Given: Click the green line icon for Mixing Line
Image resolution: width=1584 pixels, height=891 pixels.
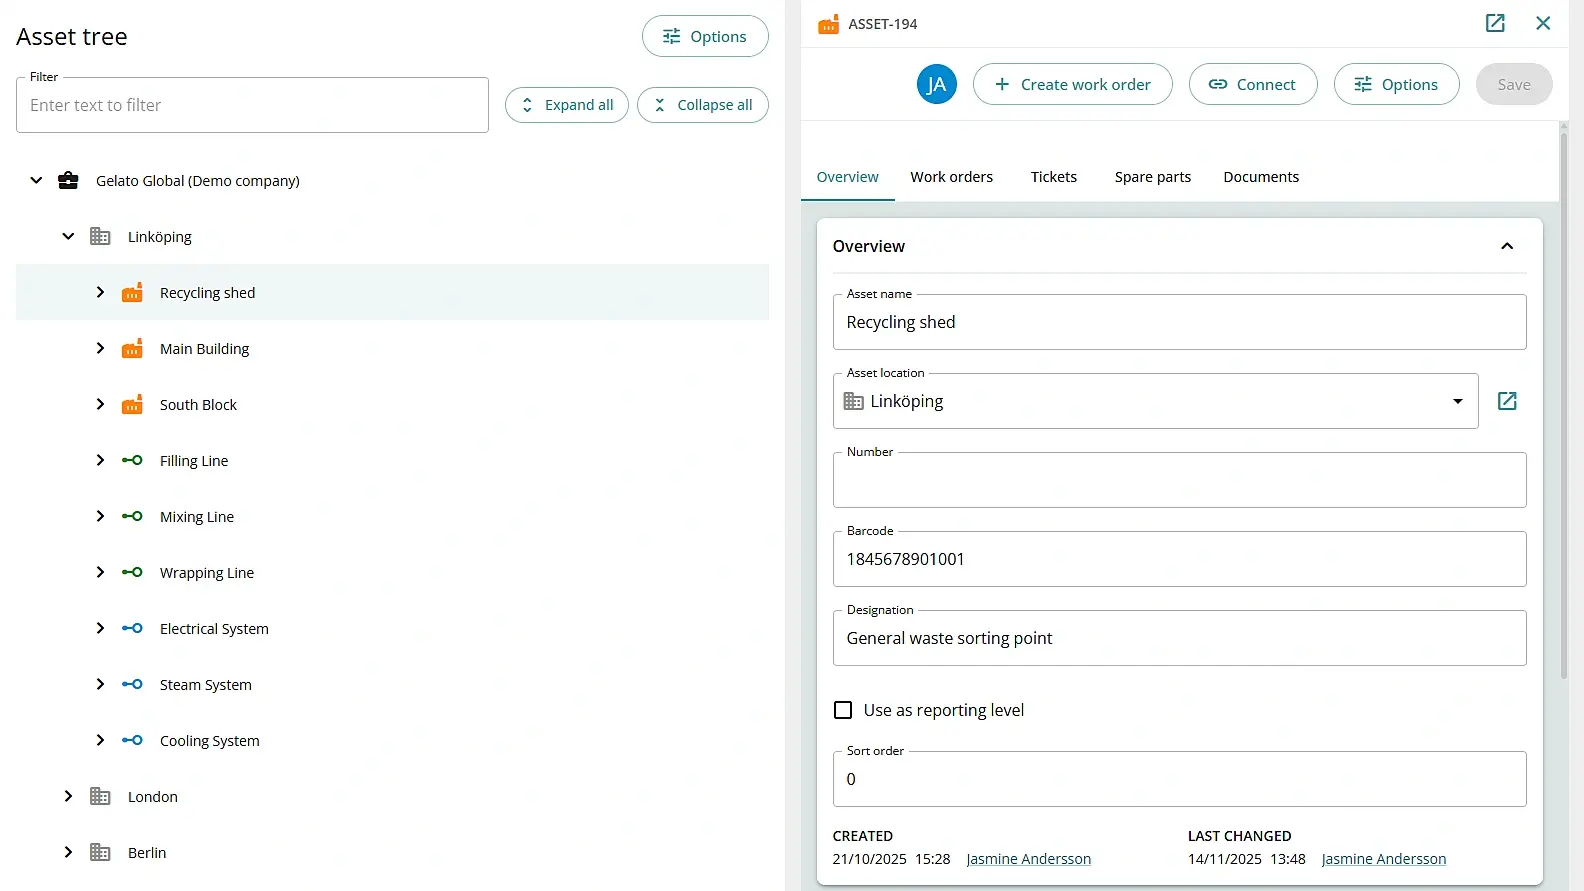Looking at the screenshot, I should pyautogui.click(x=132, y=517).
